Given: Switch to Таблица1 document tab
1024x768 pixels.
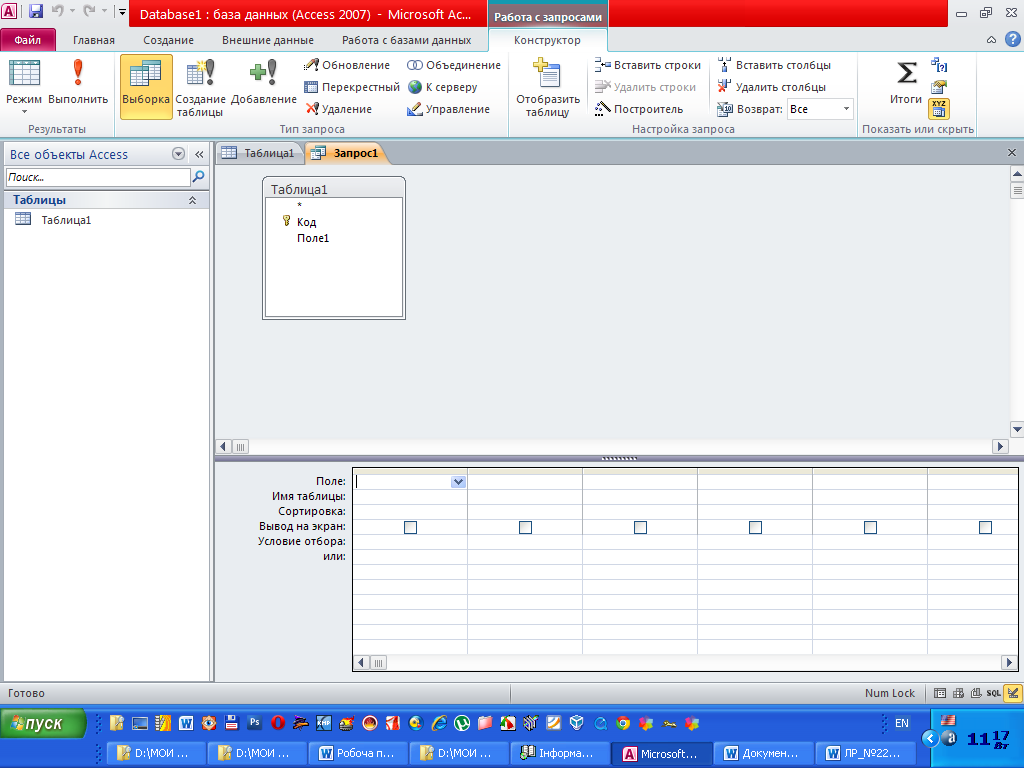Looking at the screenshot, I should point(259,153).
